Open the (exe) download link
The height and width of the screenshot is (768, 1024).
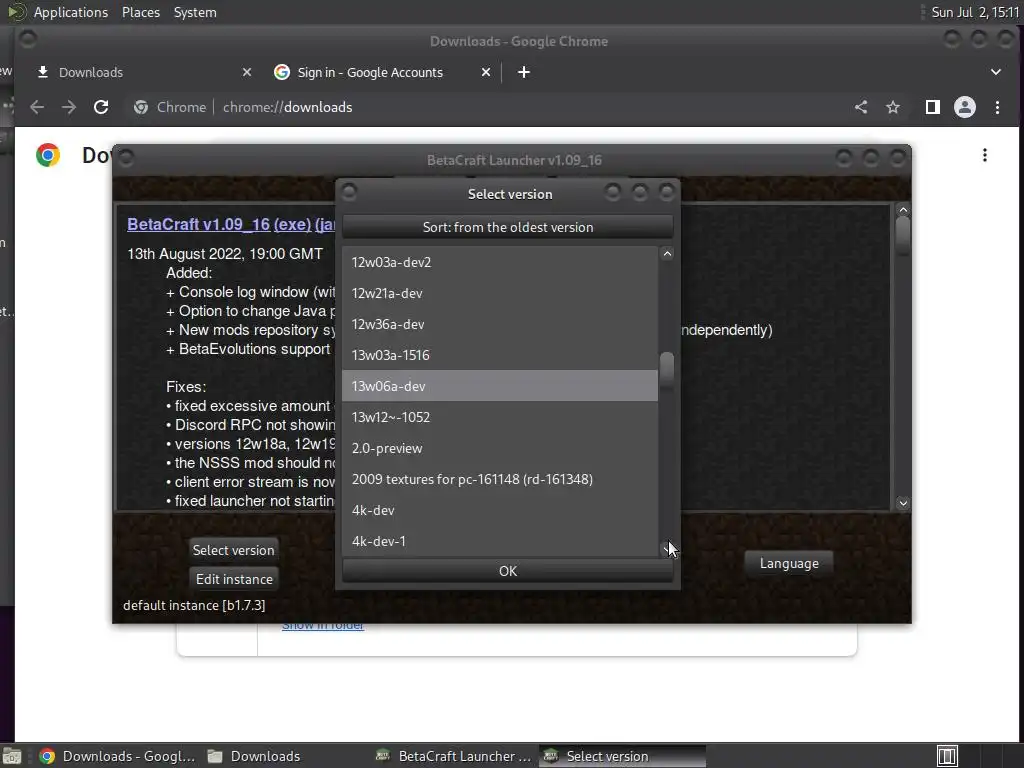tap(292, 224)
